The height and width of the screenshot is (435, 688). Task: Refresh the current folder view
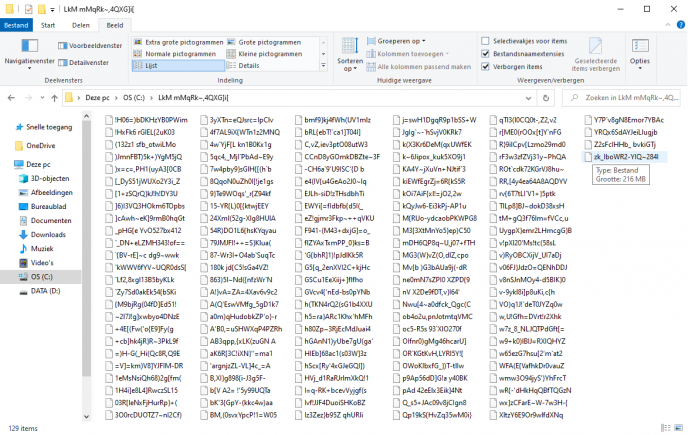(546, 98)
